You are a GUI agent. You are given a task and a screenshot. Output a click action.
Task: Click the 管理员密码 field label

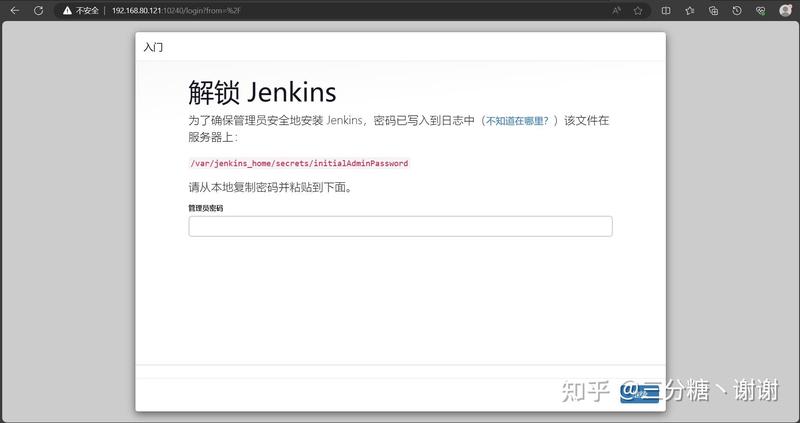(206, 208)
